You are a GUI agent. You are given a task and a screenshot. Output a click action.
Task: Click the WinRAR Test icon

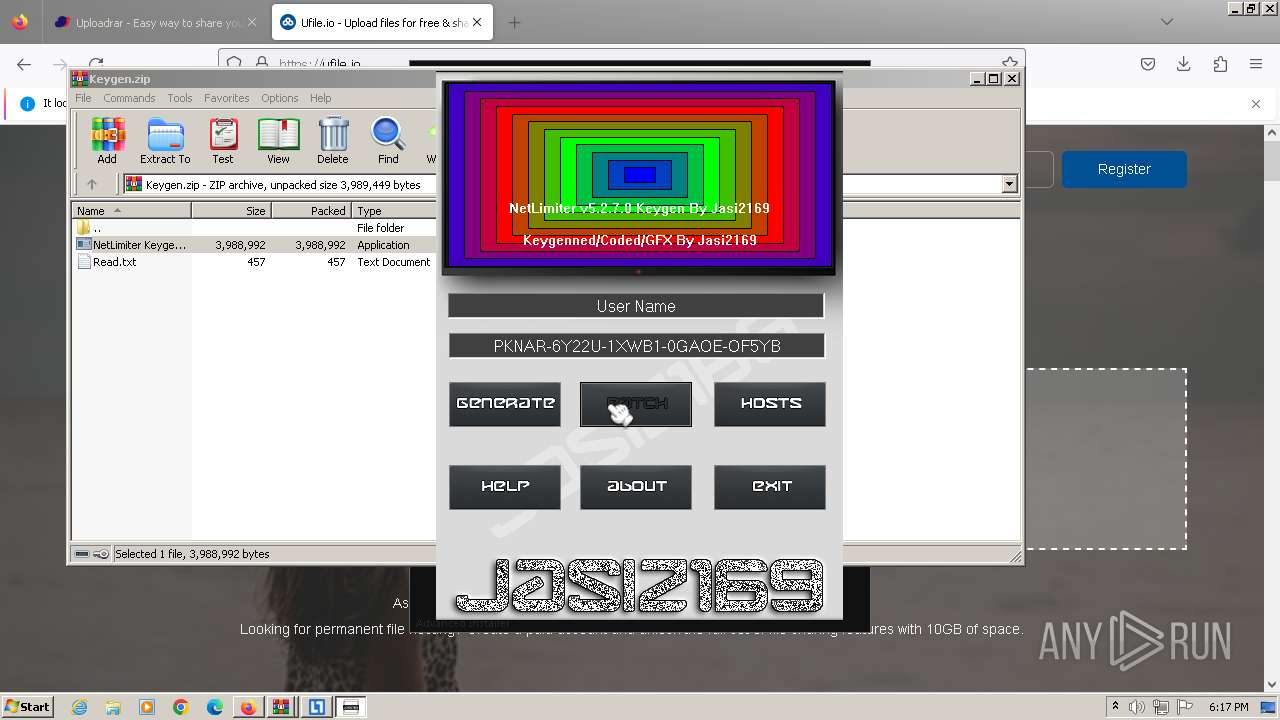pyautogui.click(x=223, y=140)
